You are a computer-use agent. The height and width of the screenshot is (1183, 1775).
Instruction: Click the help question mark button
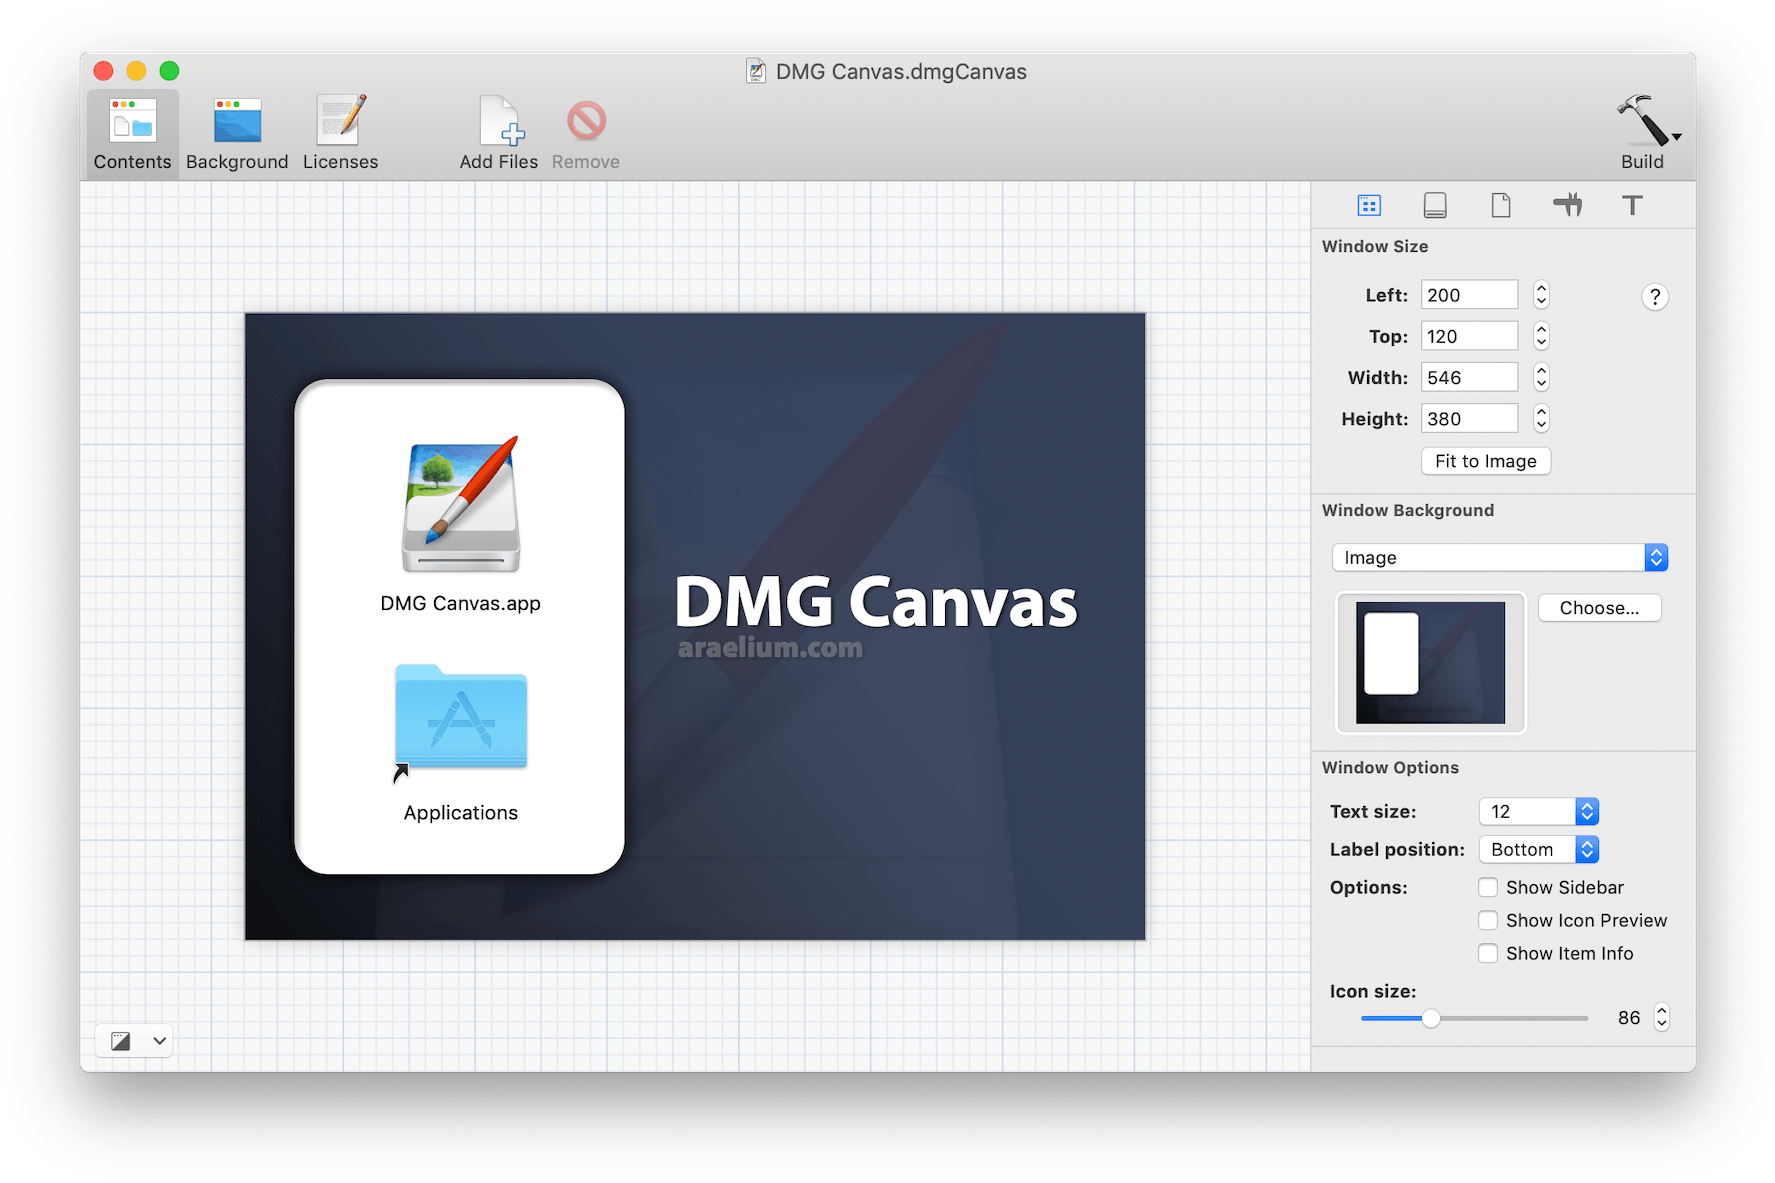[x=1655, y=297]
